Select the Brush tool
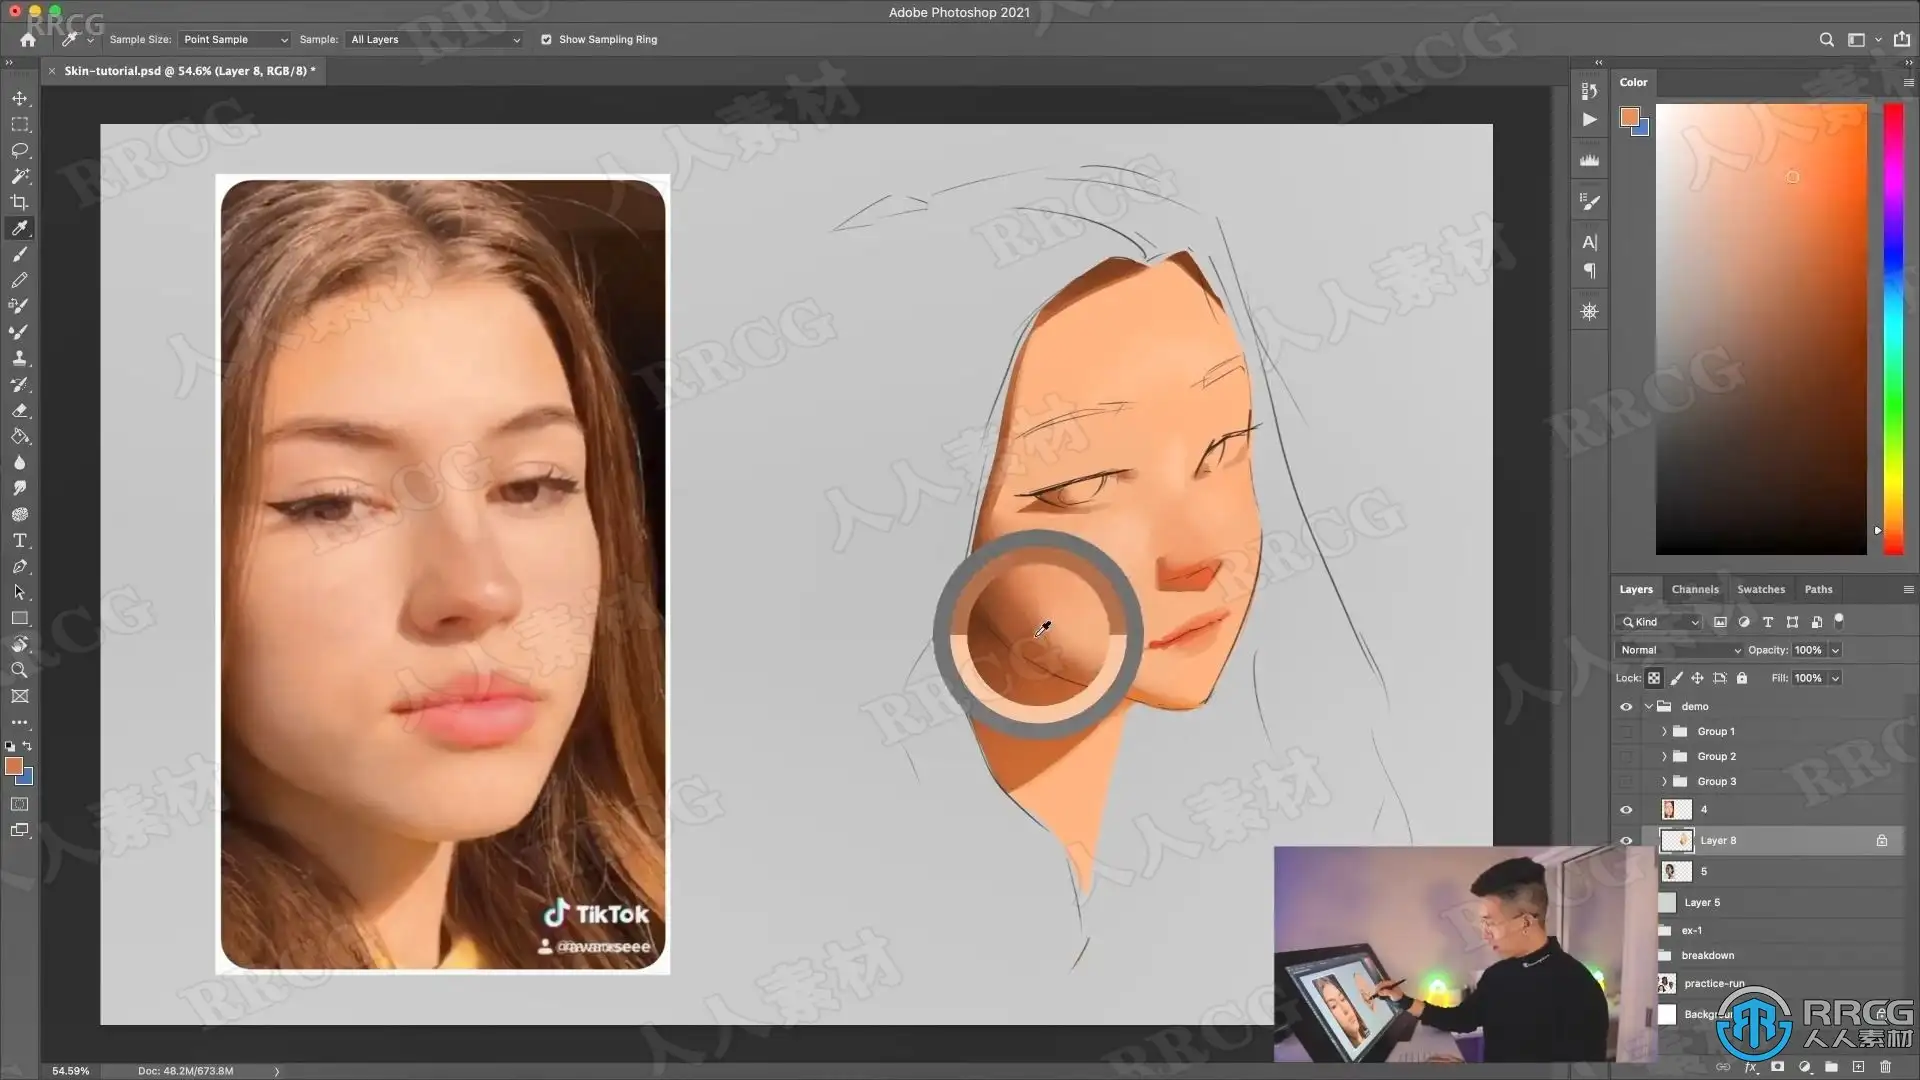 19,254
